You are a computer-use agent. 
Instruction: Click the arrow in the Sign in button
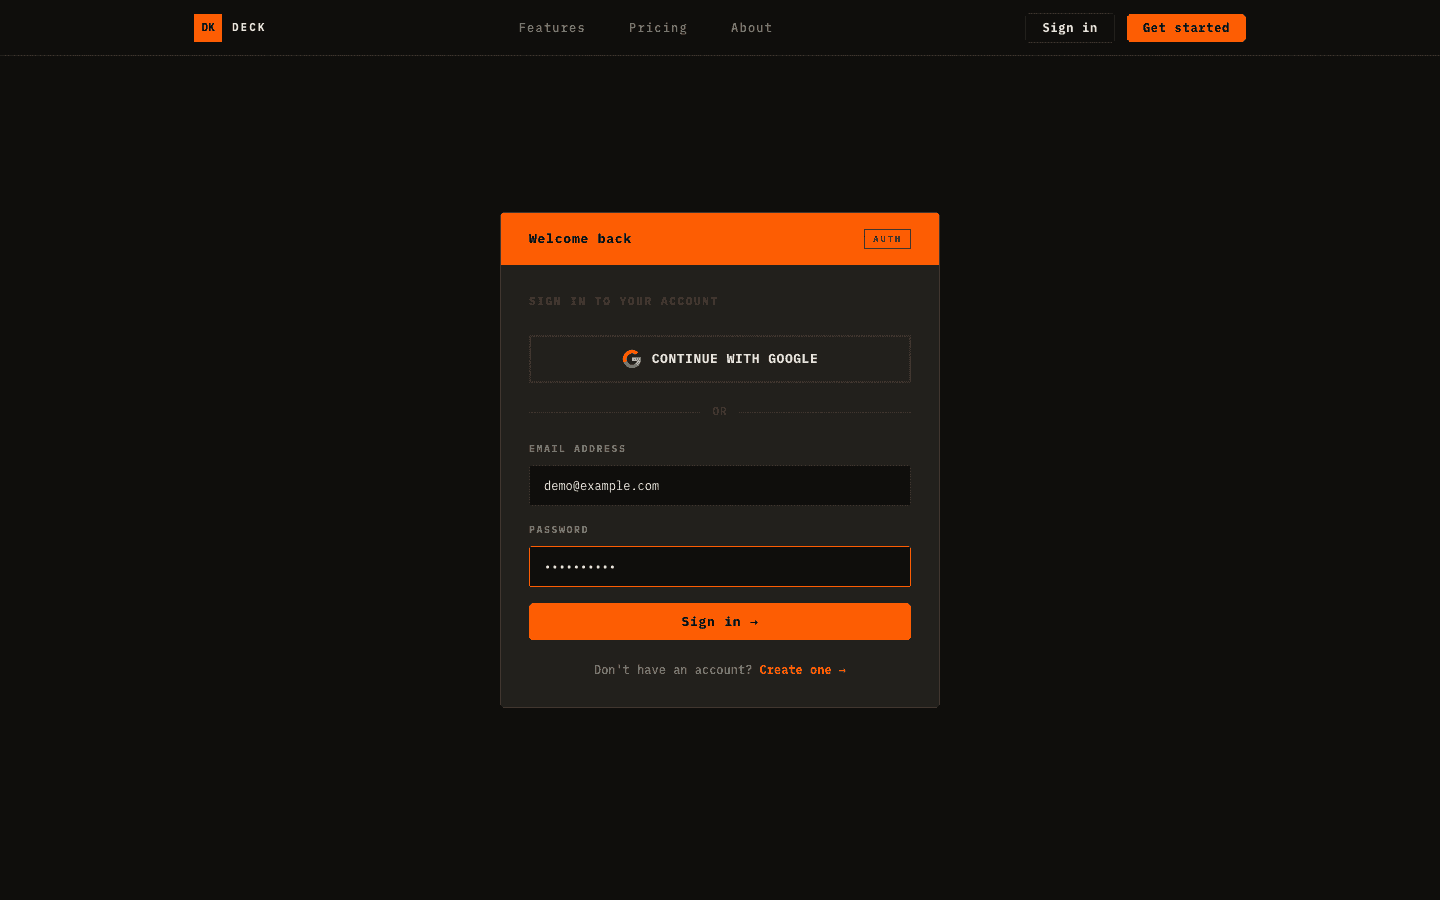(x=753, y=621)
